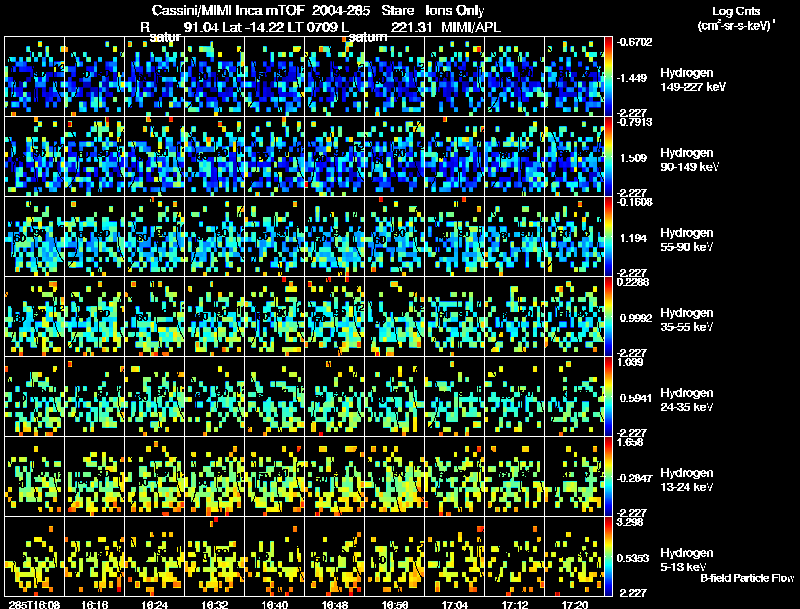Select the '-0.2847' color scale value

click(634, 478)
